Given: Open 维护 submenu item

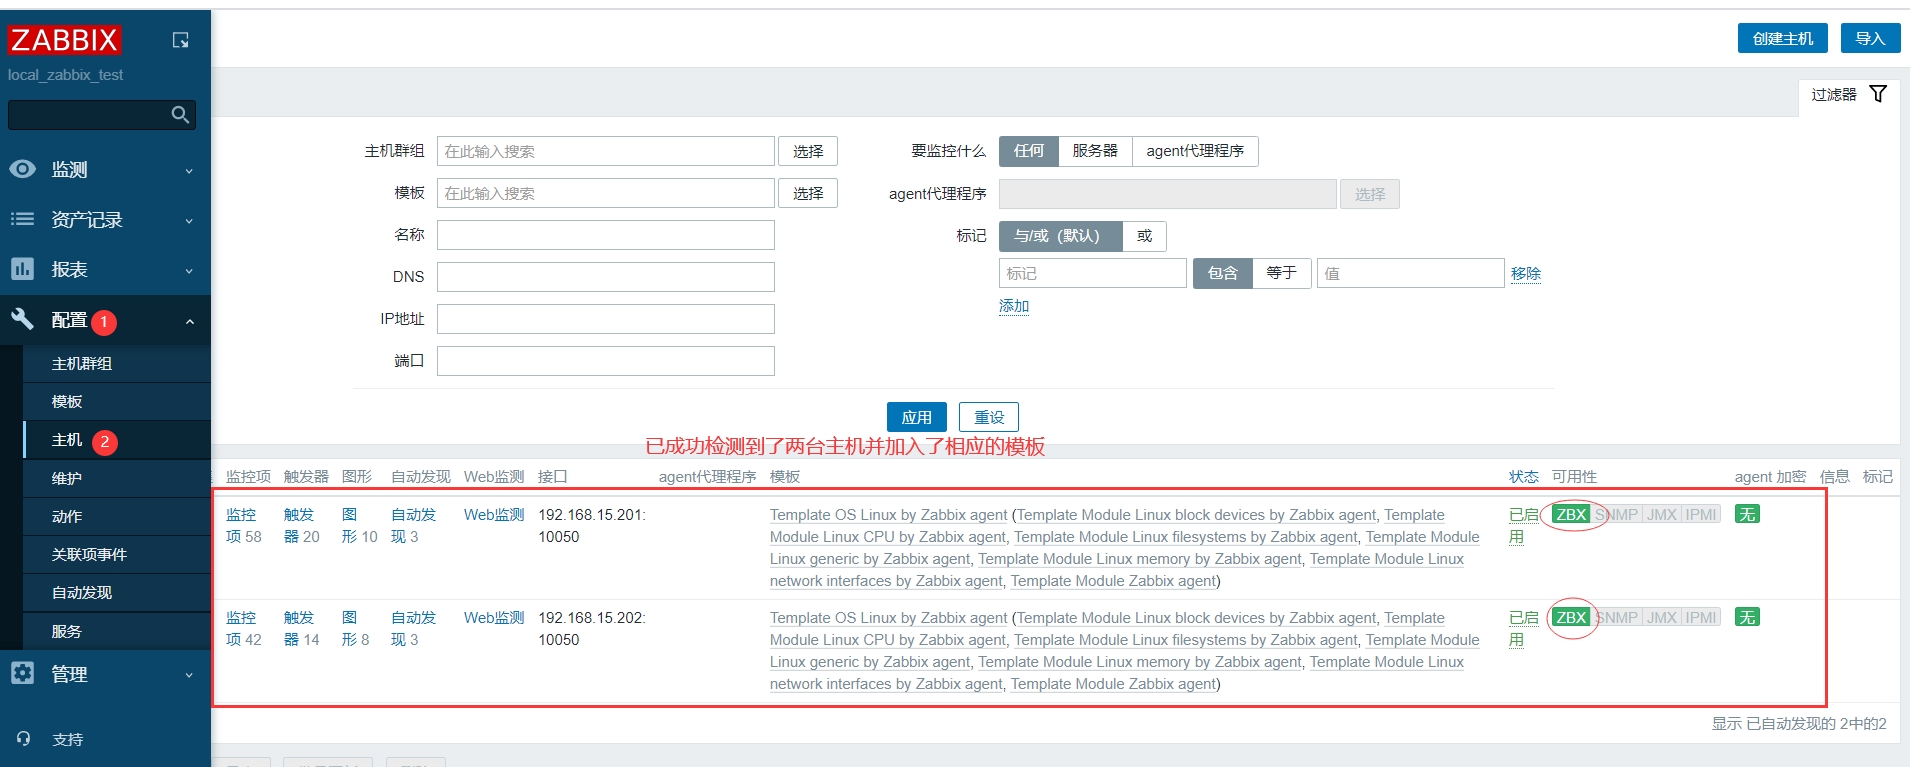Looking at the screenshot, I should pyautogui.click(x=117, y=478).
